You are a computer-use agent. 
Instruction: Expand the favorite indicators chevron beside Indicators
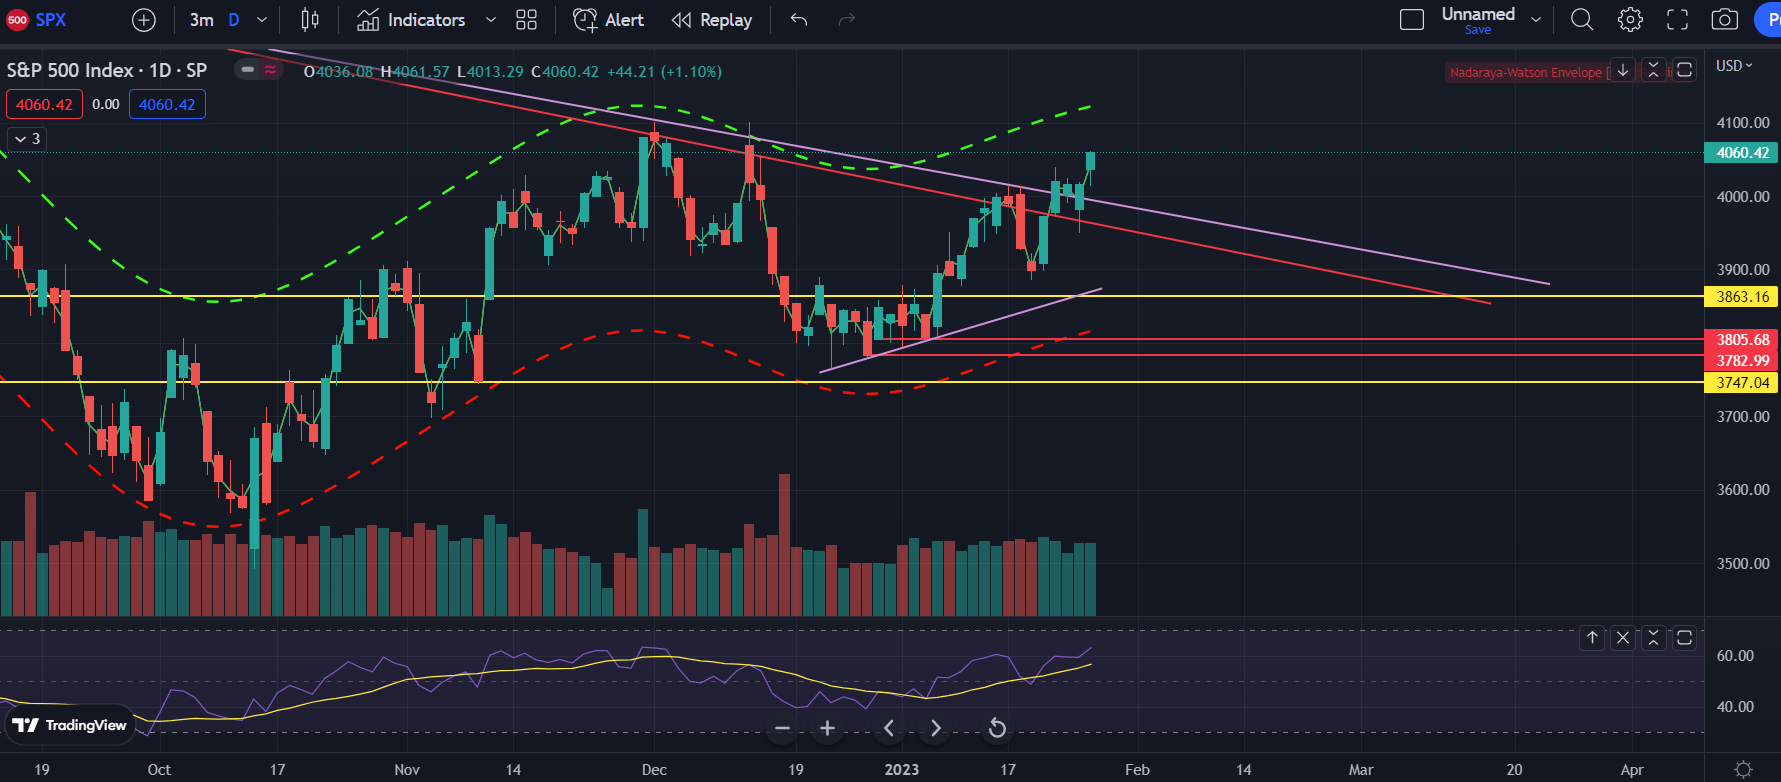point(490,20)
